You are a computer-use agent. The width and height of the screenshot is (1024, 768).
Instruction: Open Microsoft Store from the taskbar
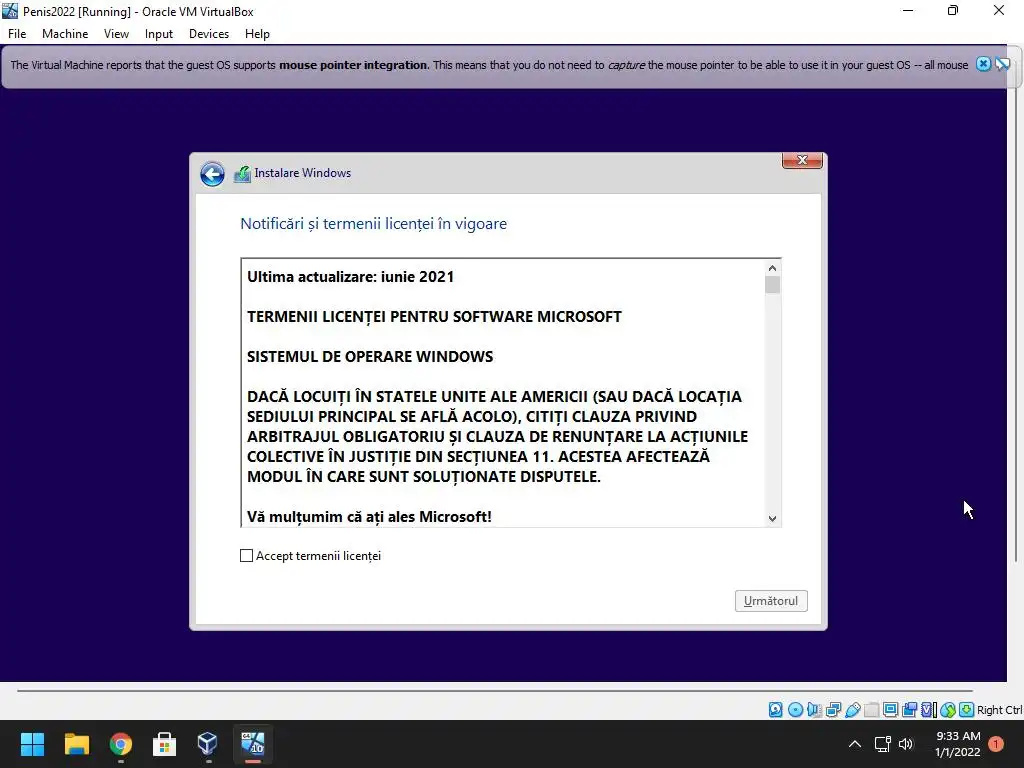(x=164, y=744)
